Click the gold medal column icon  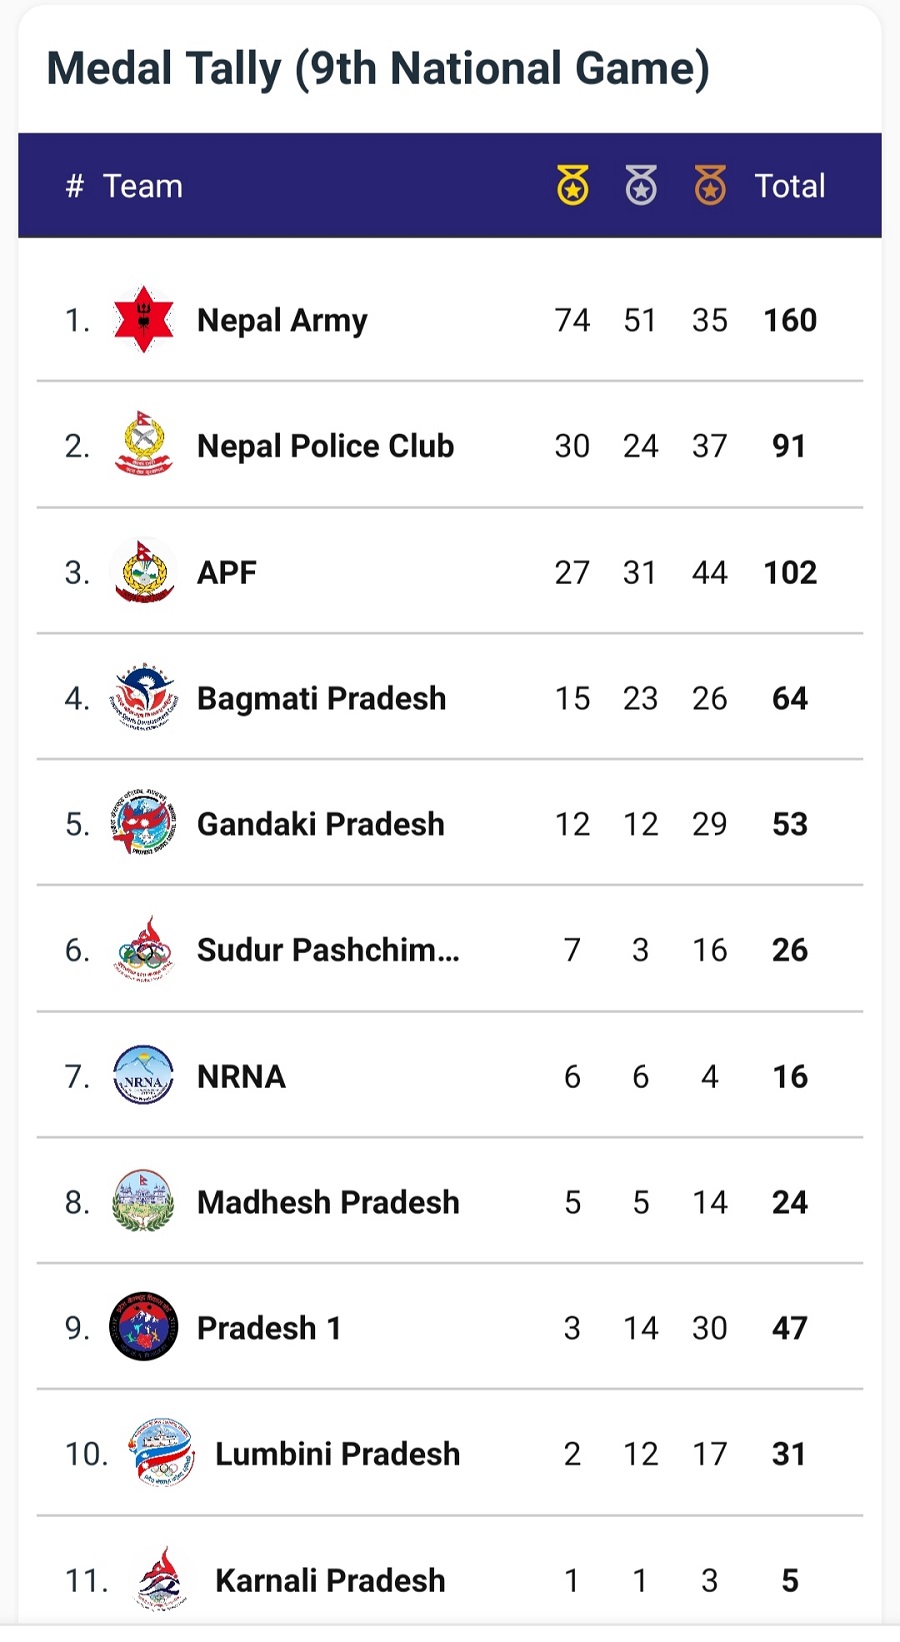[x=573, y=186]
